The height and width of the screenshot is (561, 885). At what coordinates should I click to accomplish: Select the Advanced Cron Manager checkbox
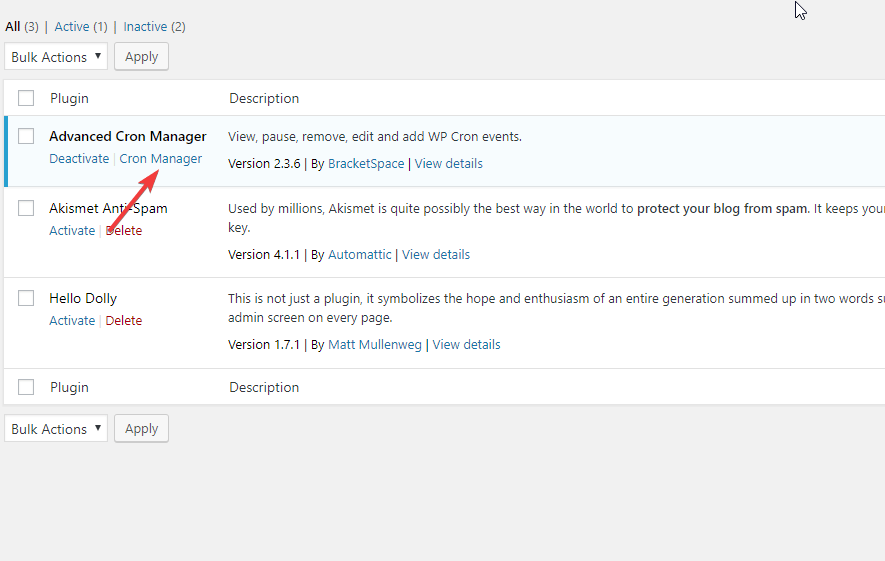pyautogui.click(x=26, y=136)
